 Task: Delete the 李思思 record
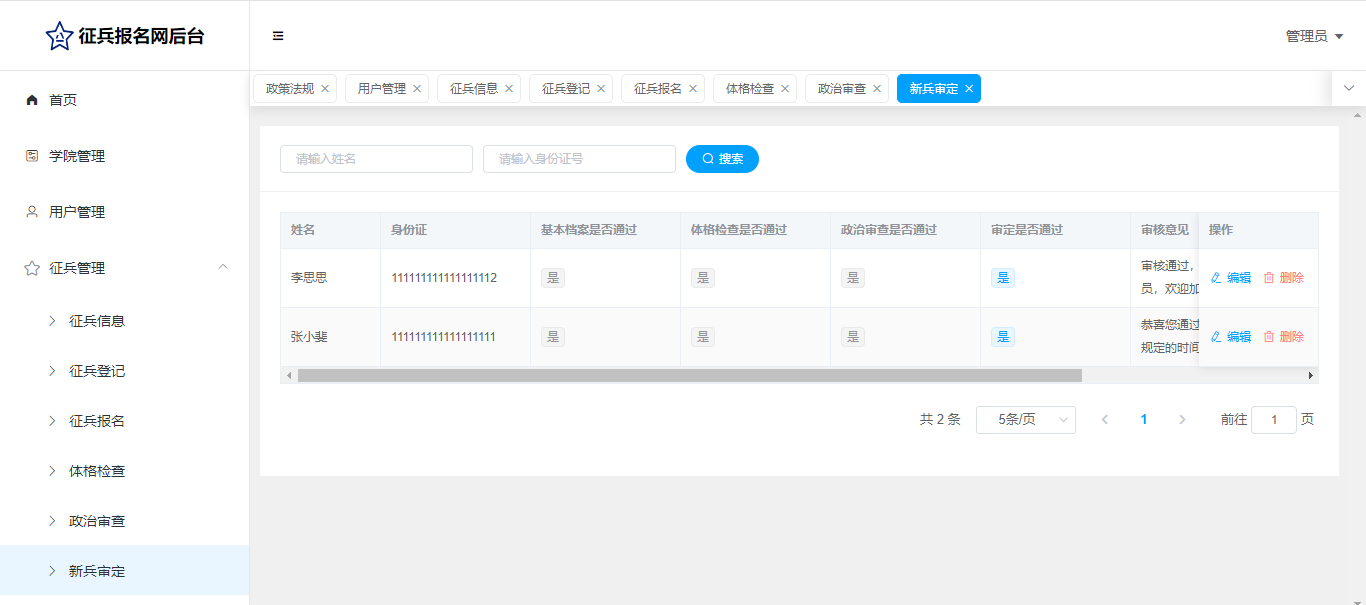(1284, 278)
